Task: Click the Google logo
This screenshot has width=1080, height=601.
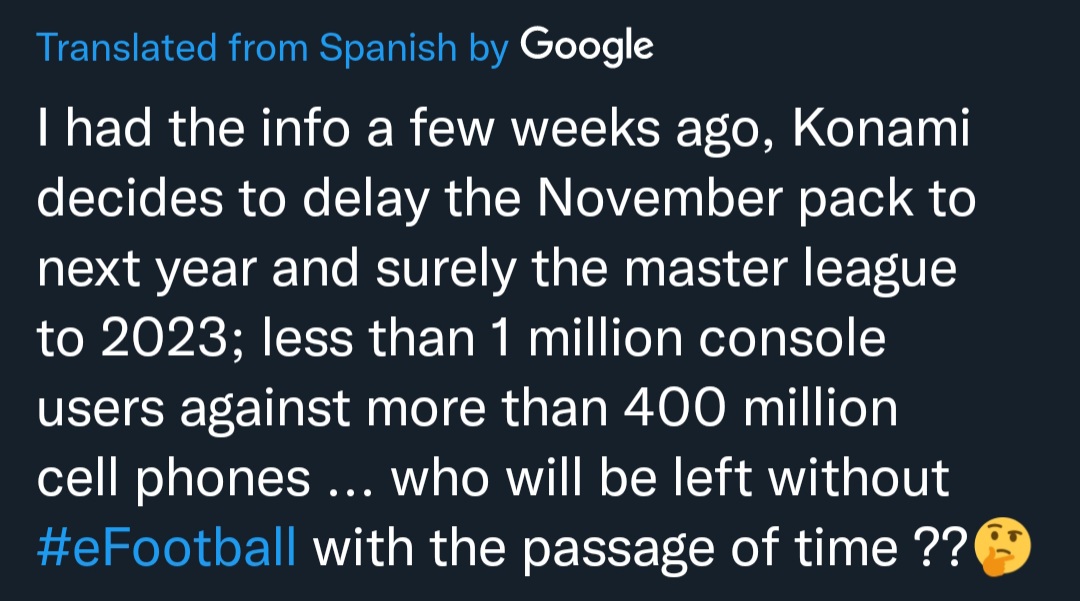Action: click(x=587, y=45)
